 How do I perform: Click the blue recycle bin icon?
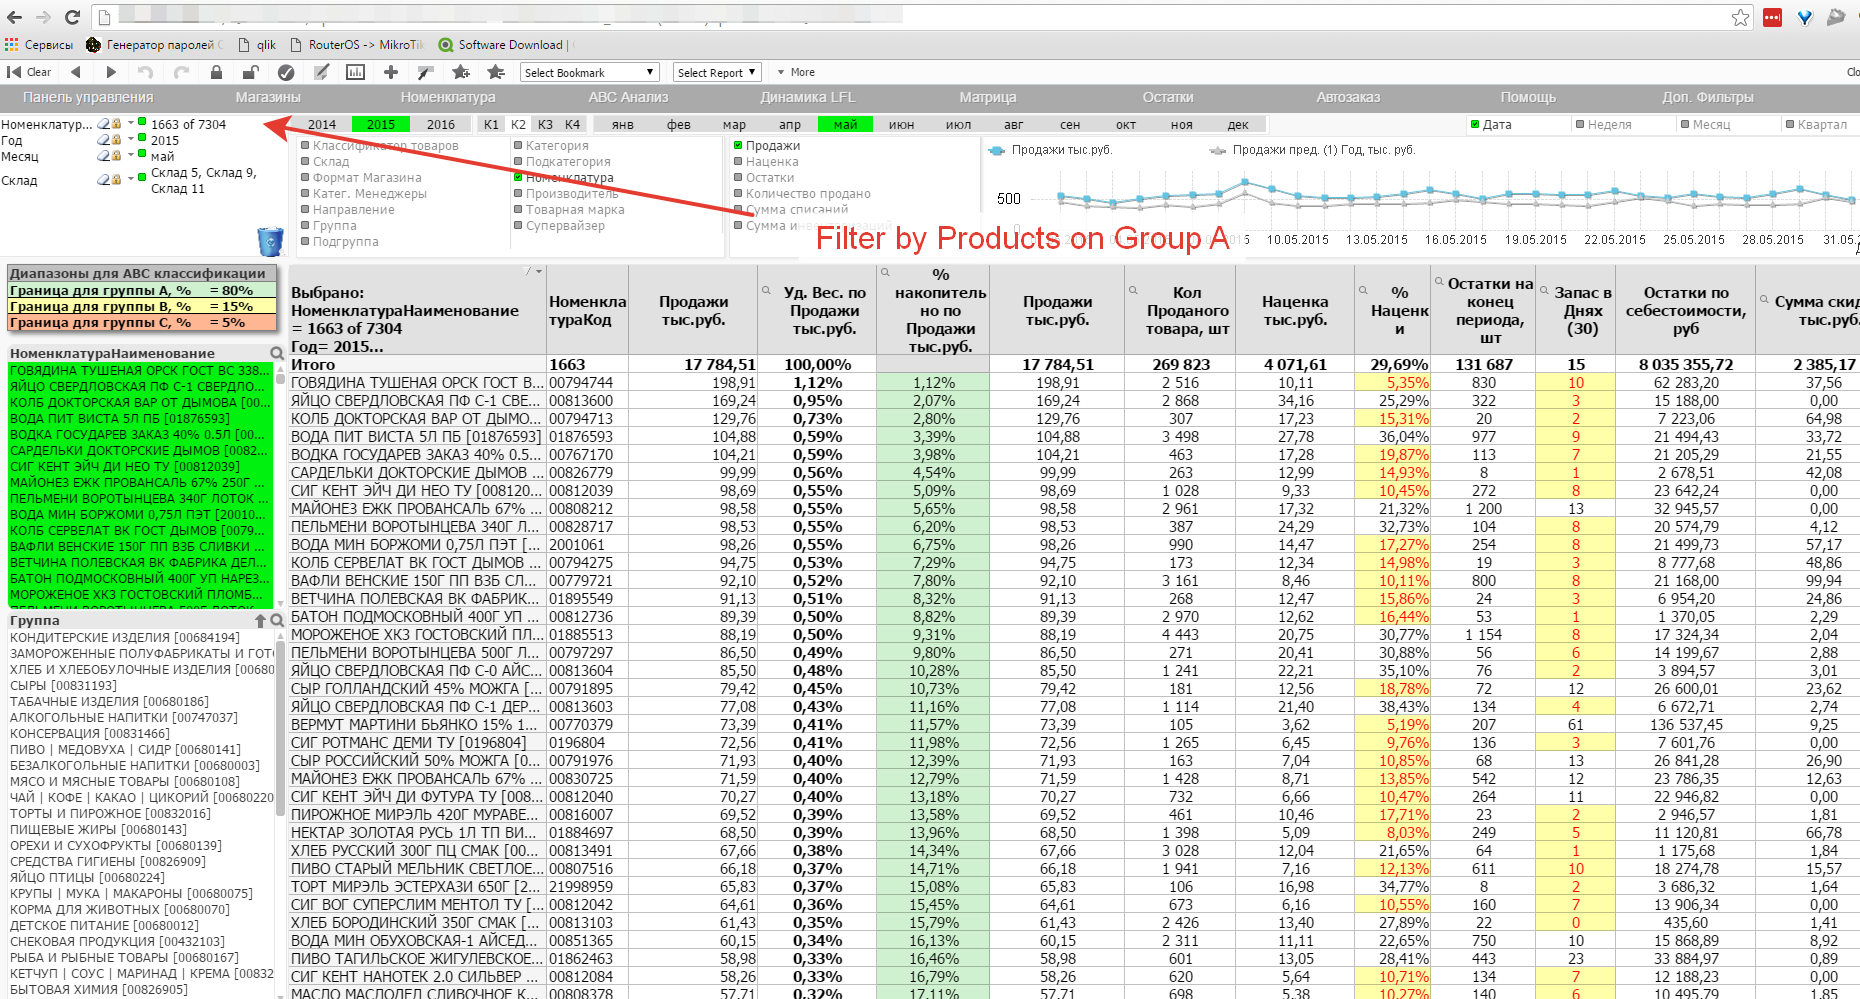pos(270,241)
